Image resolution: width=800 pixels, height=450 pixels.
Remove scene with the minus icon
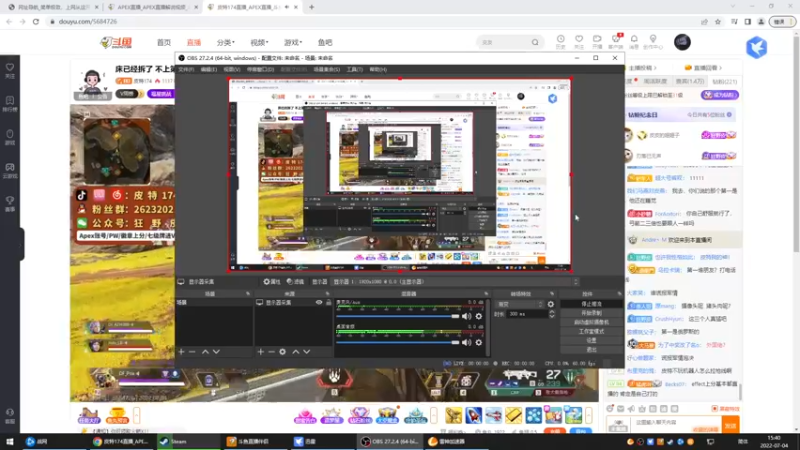coord(192,352)
